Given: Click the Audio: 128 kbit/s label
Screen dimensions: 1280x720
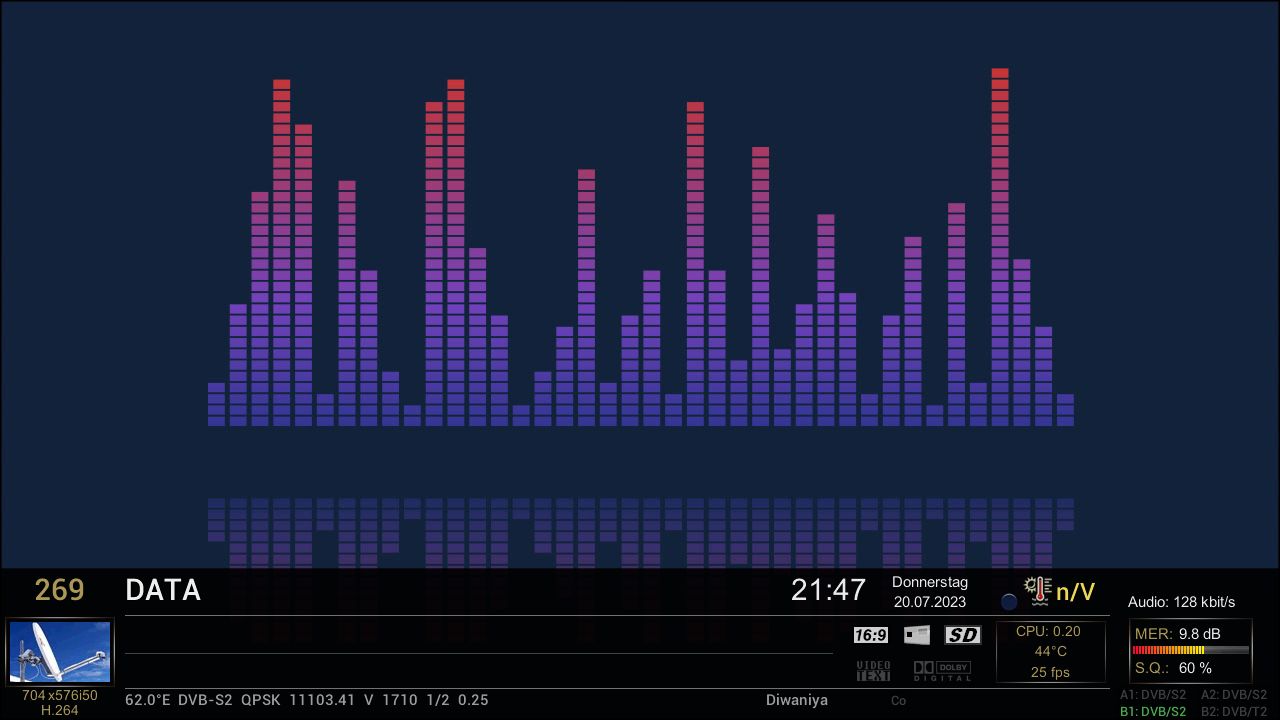Looking at the screenshot, I should (1181, 602).
